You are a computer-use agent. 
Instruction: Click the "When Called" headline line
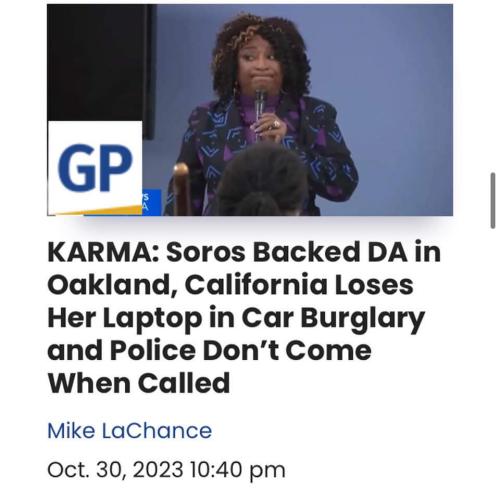(x=139, y=383)
